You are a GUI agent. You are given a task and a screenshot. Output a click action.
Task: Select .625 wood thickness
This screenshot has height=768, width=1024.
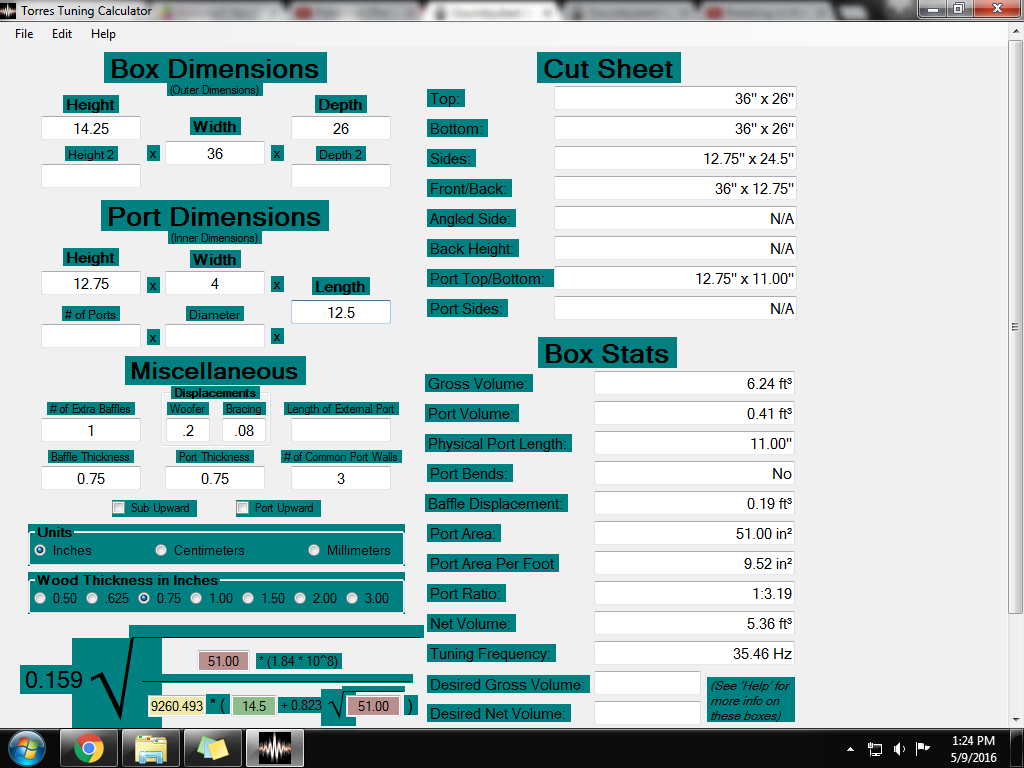click(92, 598)
